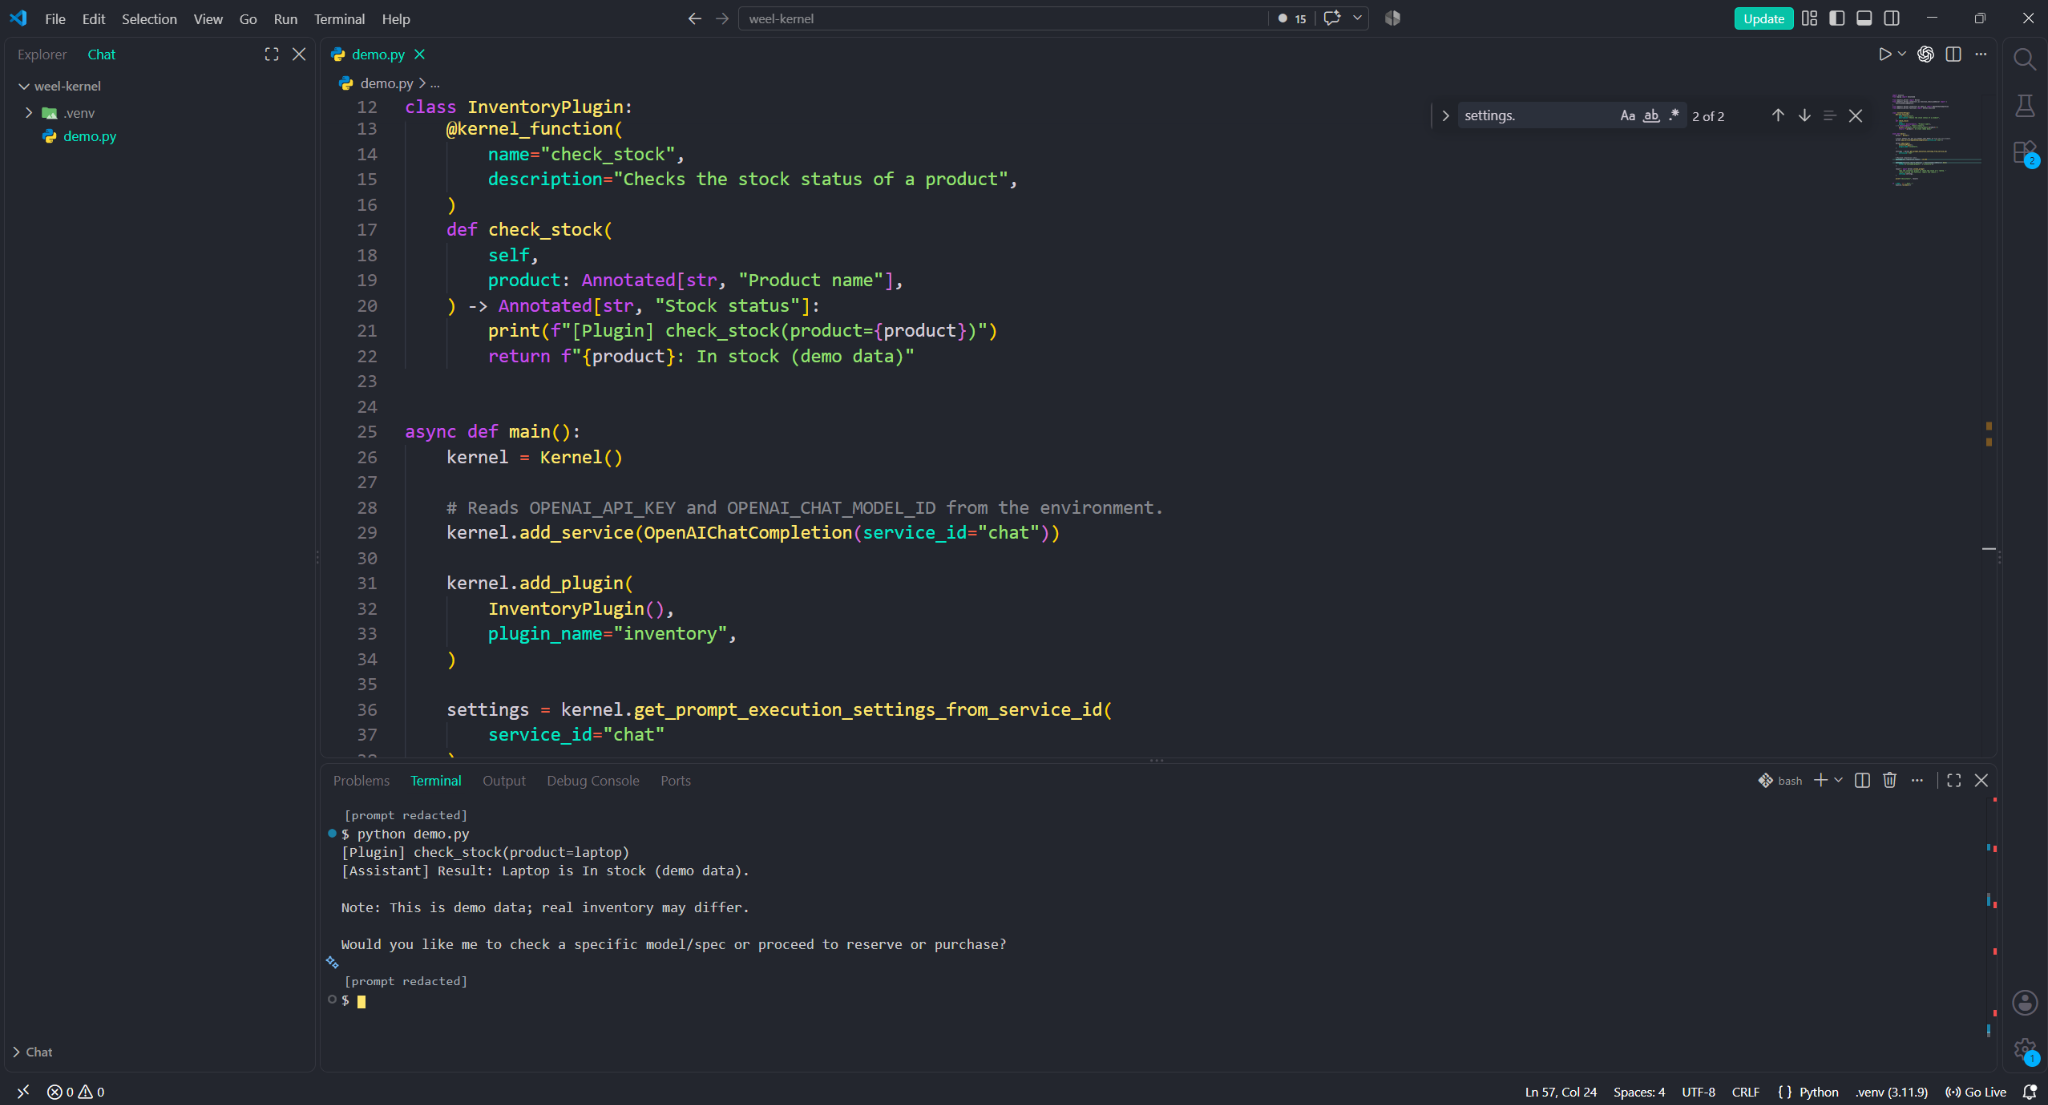Go to next find match
The height and width of the screenshot is (1105, 2048).
click(x=1804, y=115)
